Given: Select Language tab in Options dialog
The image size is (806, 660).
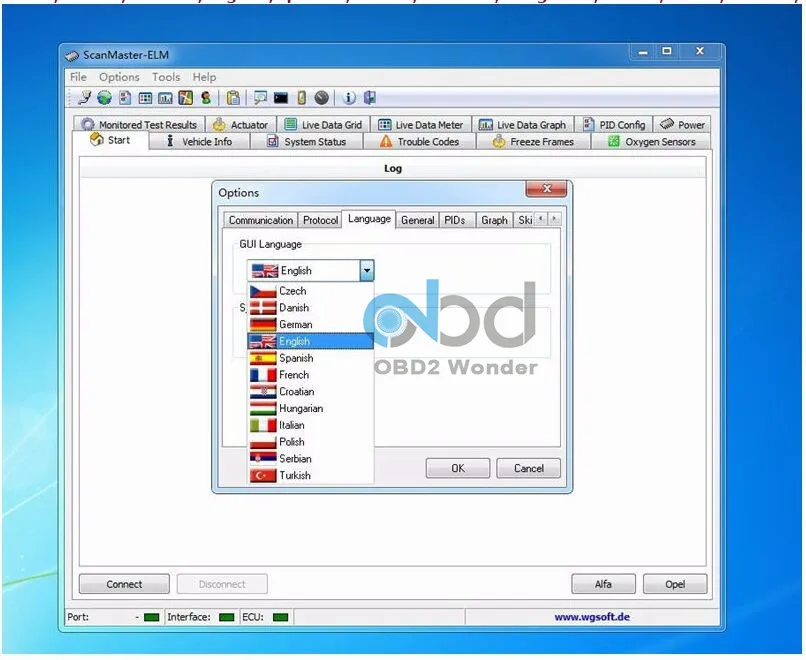Looking at the screenshot, I should pos(369,219).
